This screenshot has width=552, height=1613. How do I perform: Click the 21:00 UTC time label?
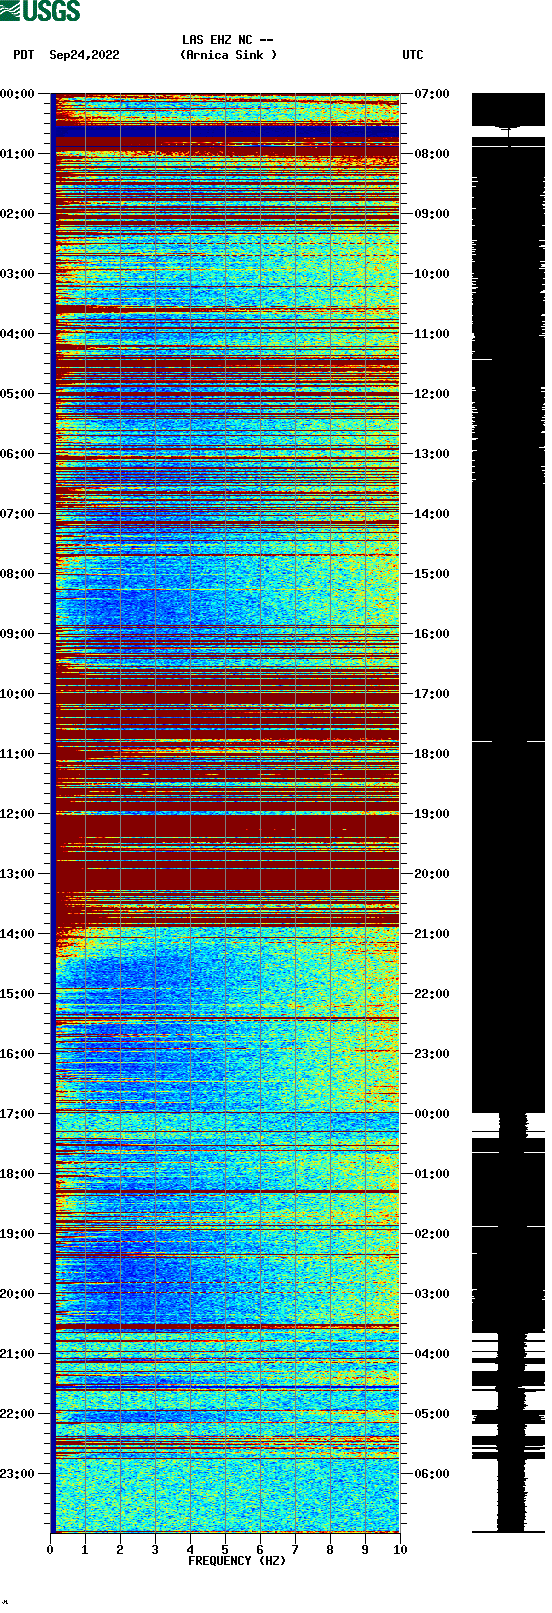click(431, 934)
